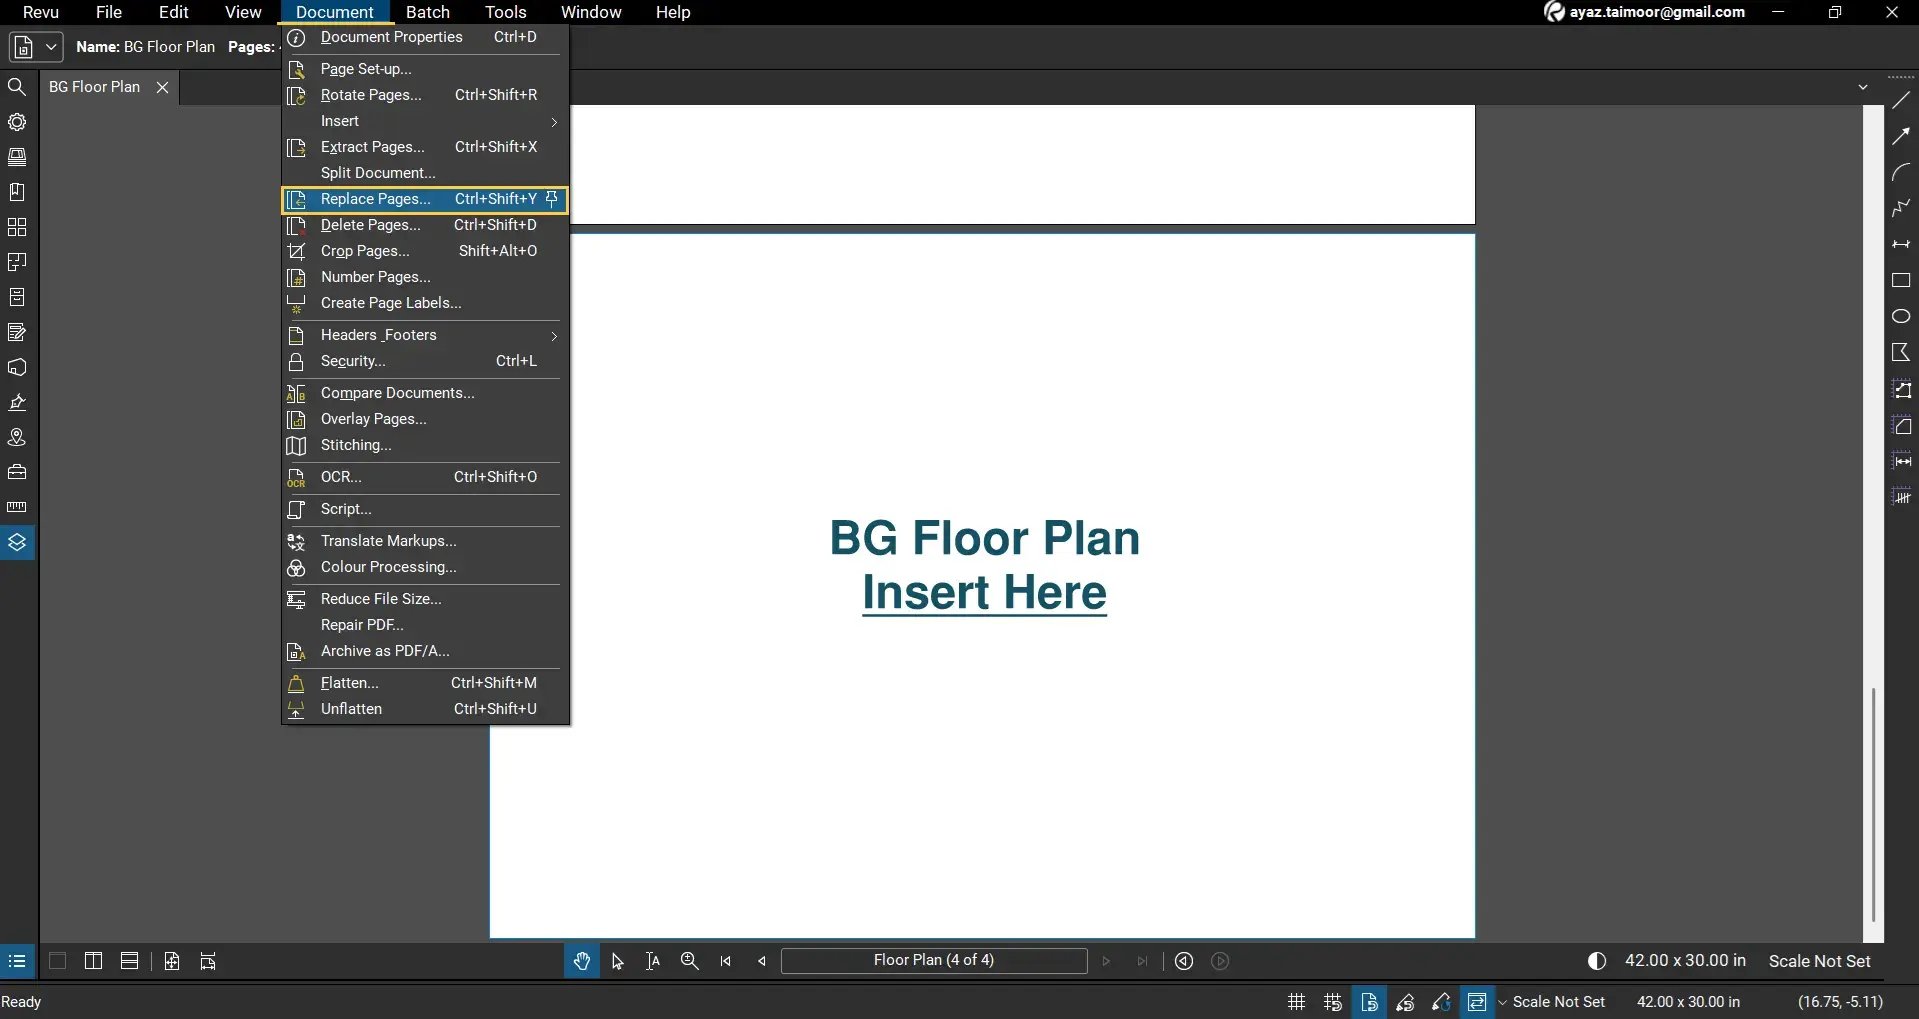Screen dimensions: 1919x1019
Task: Click the previous view navigation button
Action: 1183,961
